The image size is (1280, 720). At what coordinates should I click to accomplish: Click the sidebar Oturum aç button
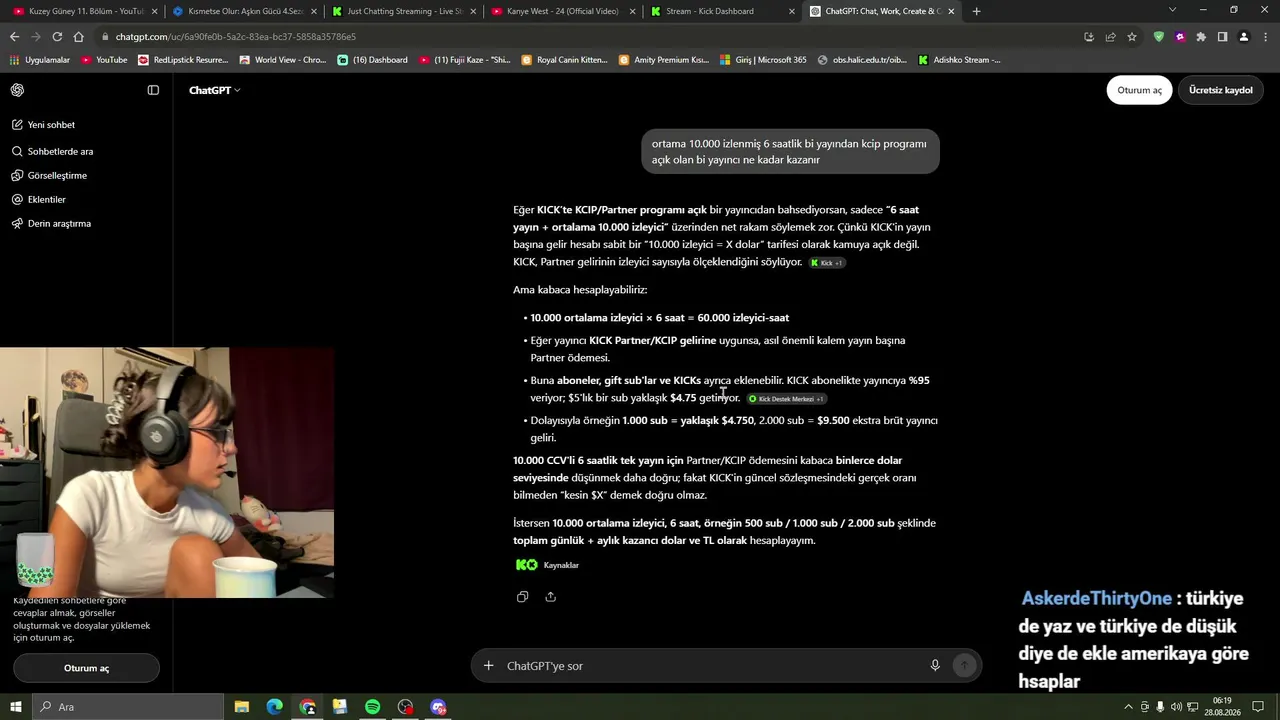(86, 668)
